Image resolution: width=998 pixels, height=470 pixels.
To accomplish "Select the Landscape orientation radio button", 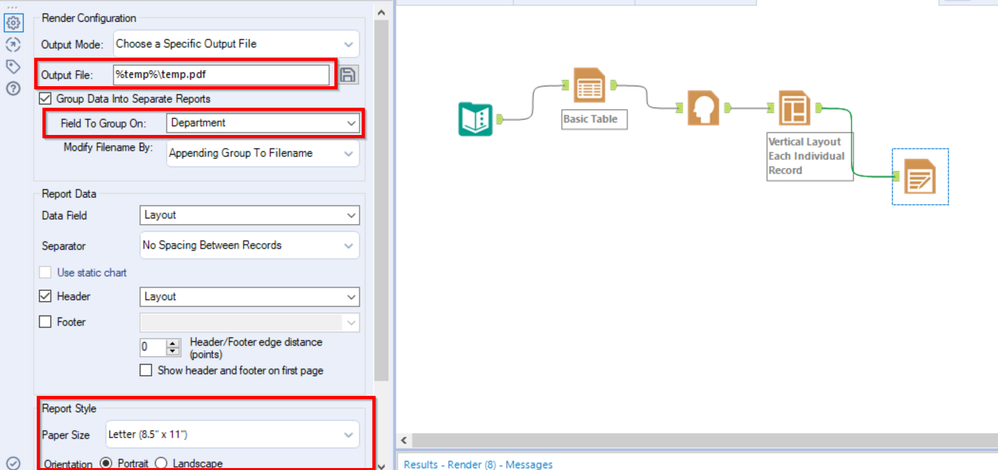I will (x=162, y=464).
